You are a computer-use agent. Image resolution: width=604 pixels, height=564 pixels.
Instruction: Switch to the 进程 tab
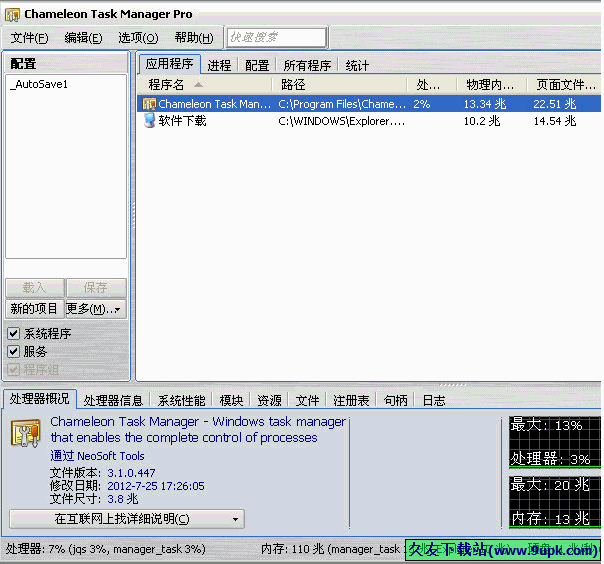219,65
